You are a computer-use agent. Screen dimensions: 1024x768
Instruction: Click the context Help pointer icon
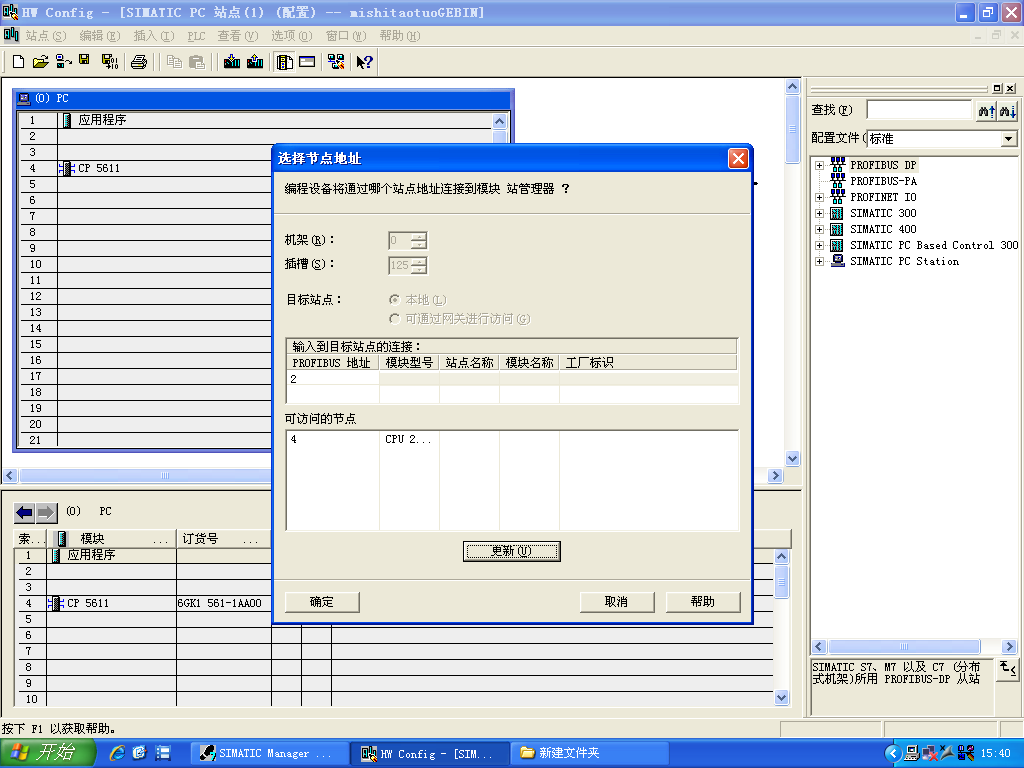coord(364,62)
